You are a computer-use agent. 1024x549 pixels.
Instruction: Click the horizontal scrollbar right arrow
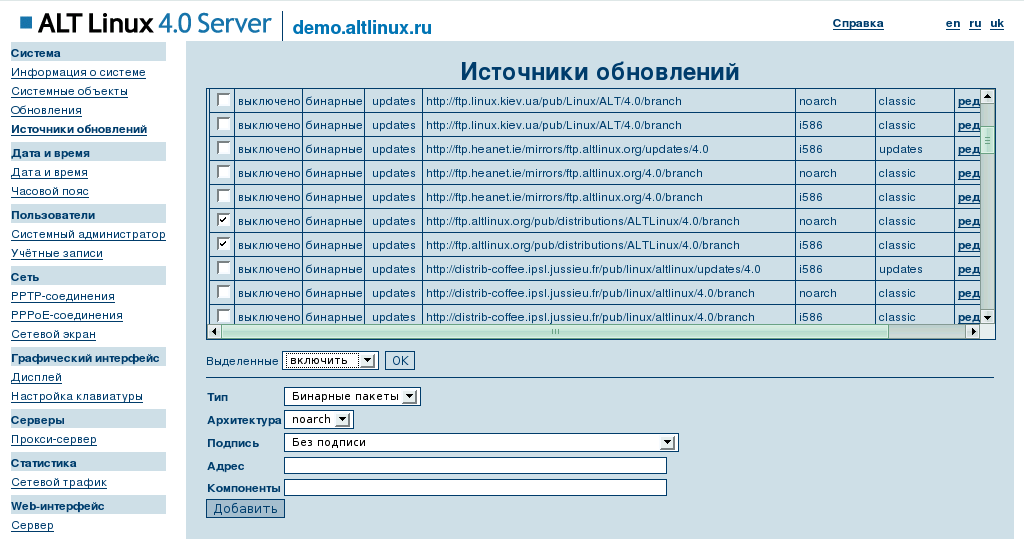971,332
